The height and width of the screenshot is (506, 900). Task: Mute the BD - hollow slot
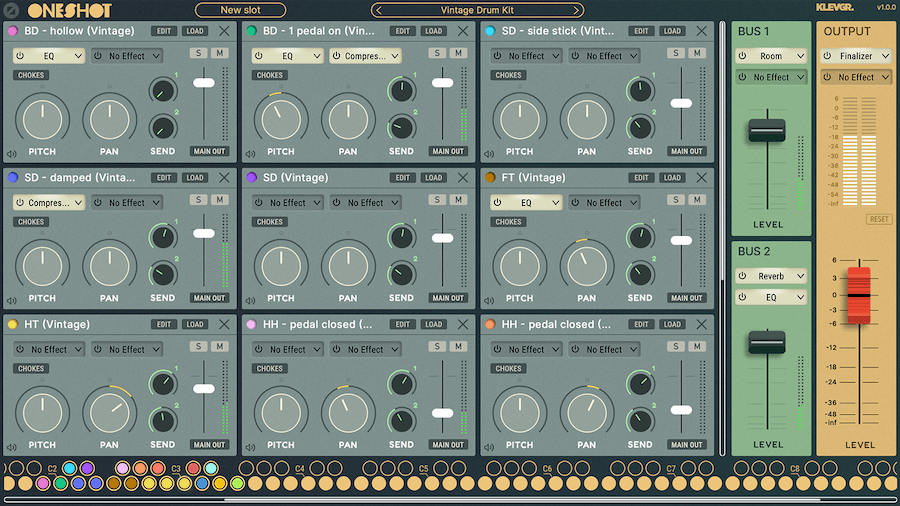pos(219,53)
